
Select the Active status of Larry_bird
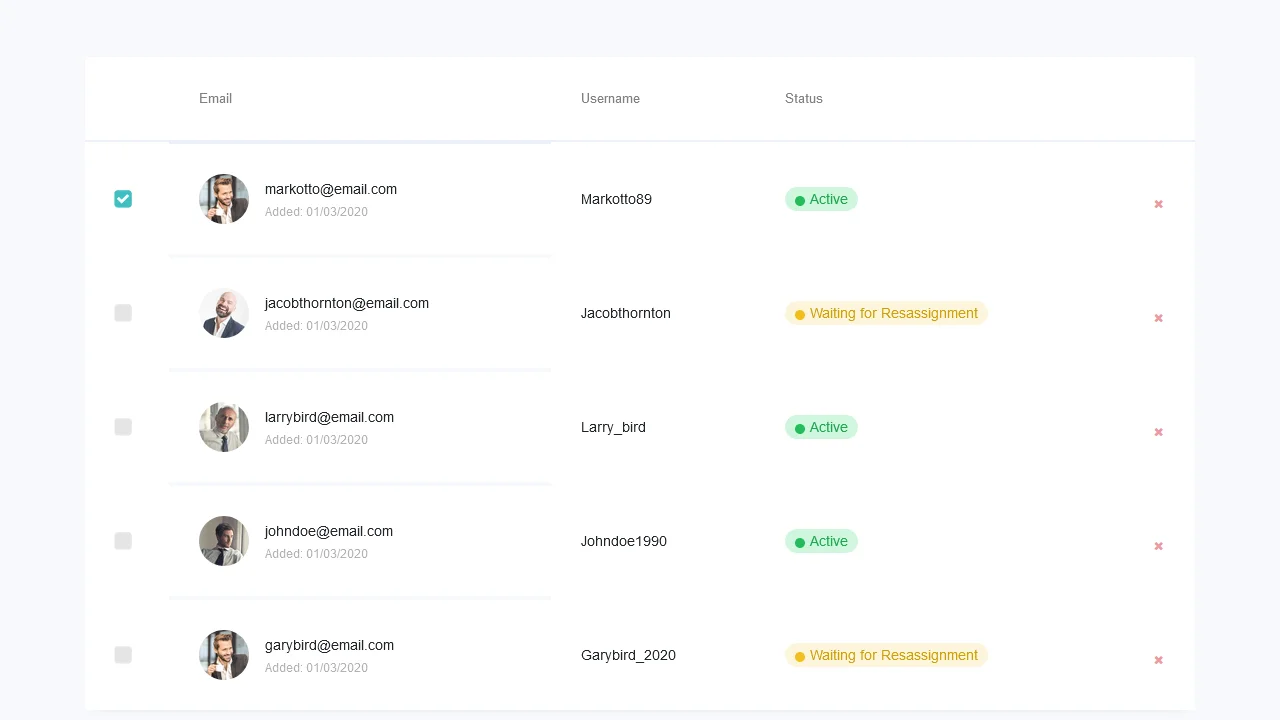pyautogui.click(x=821, y=427)
